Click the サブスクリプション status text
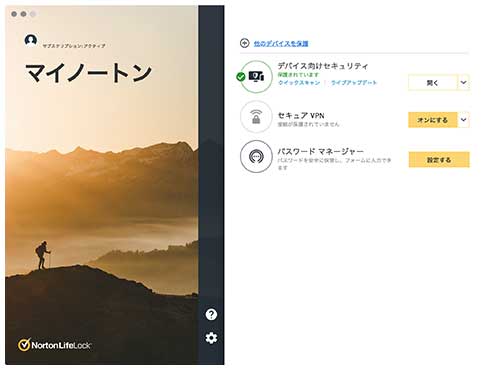490x370 pixels. [74, 46]
